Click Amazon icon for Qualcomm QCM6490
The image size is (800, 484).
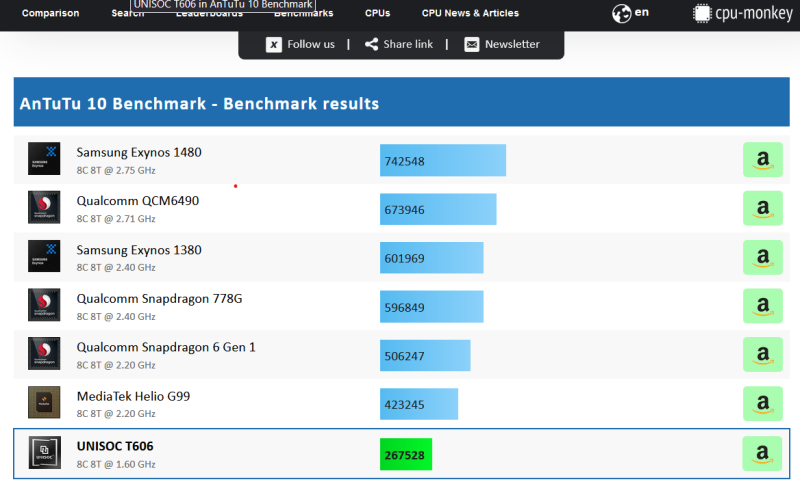[763, 208]
